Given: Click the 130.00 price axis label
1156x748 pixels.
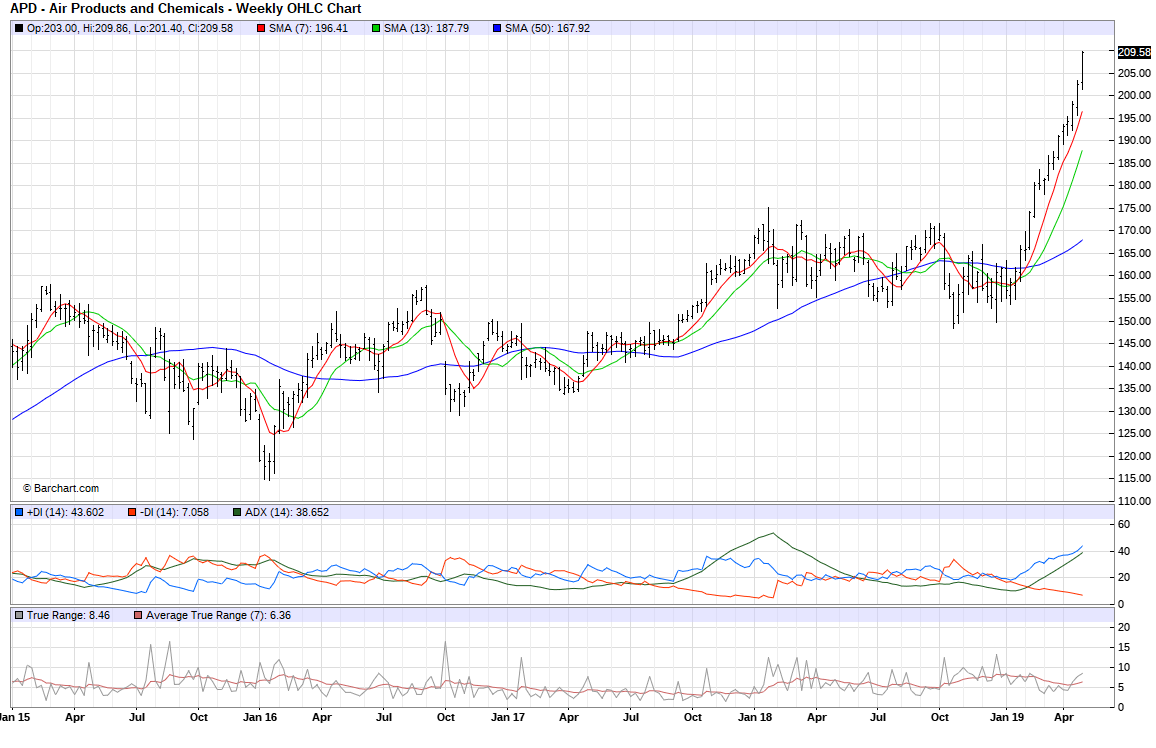Looking at the screenshot, I should tap(1134, 410).
